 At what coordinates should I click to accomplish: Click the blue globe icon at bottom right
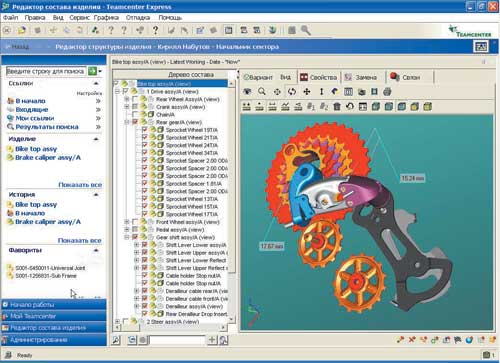coord(469,340)
